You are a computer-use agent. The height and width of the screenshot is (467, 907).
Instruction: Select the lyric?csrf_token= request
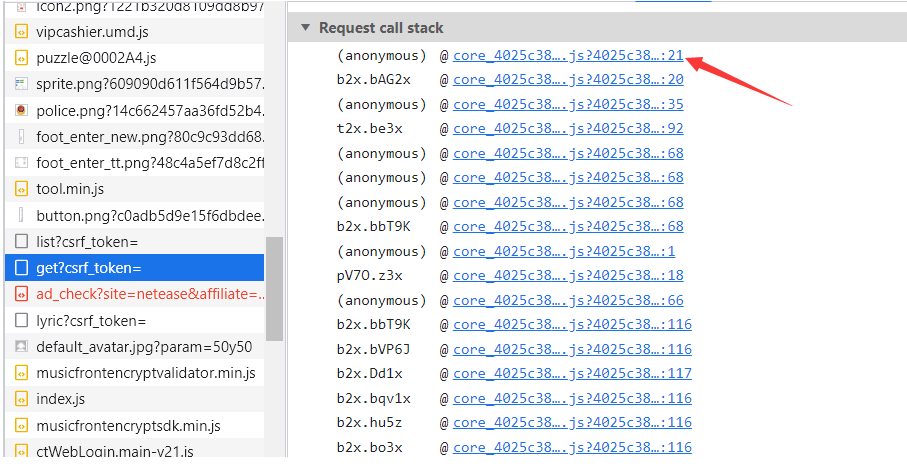(x=91, y=321)
